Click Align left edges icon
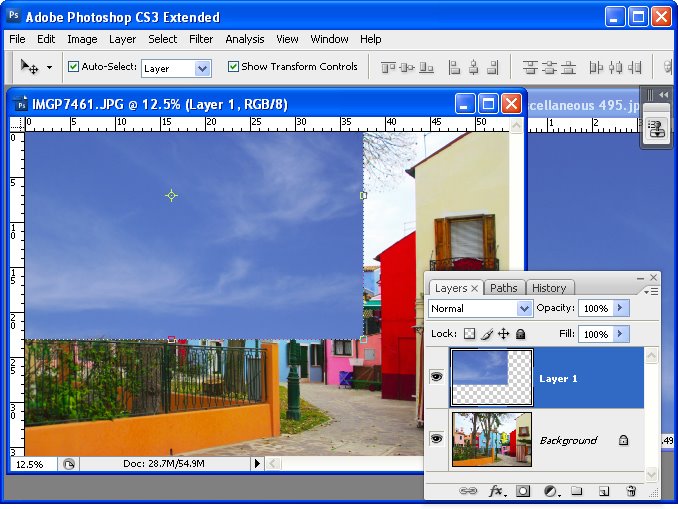678x509 pixels. (x=454, y=67)
